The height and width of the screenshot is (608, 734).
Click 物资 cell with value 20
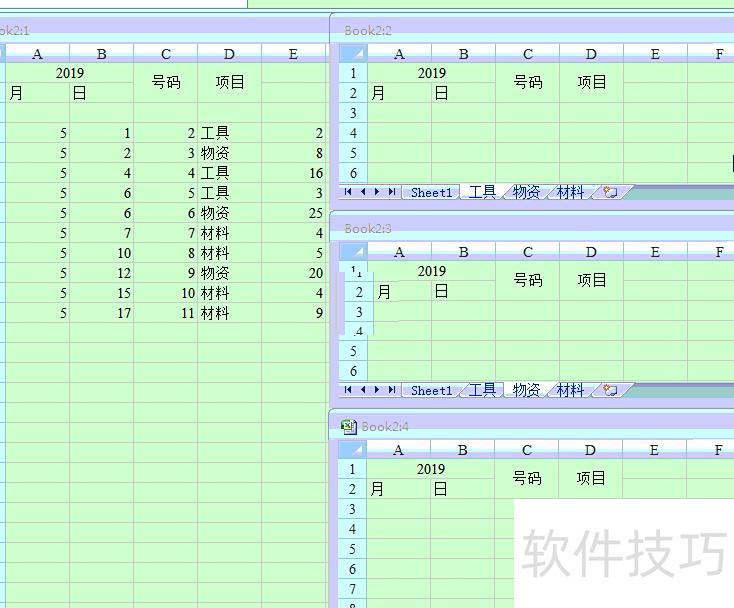229,273
